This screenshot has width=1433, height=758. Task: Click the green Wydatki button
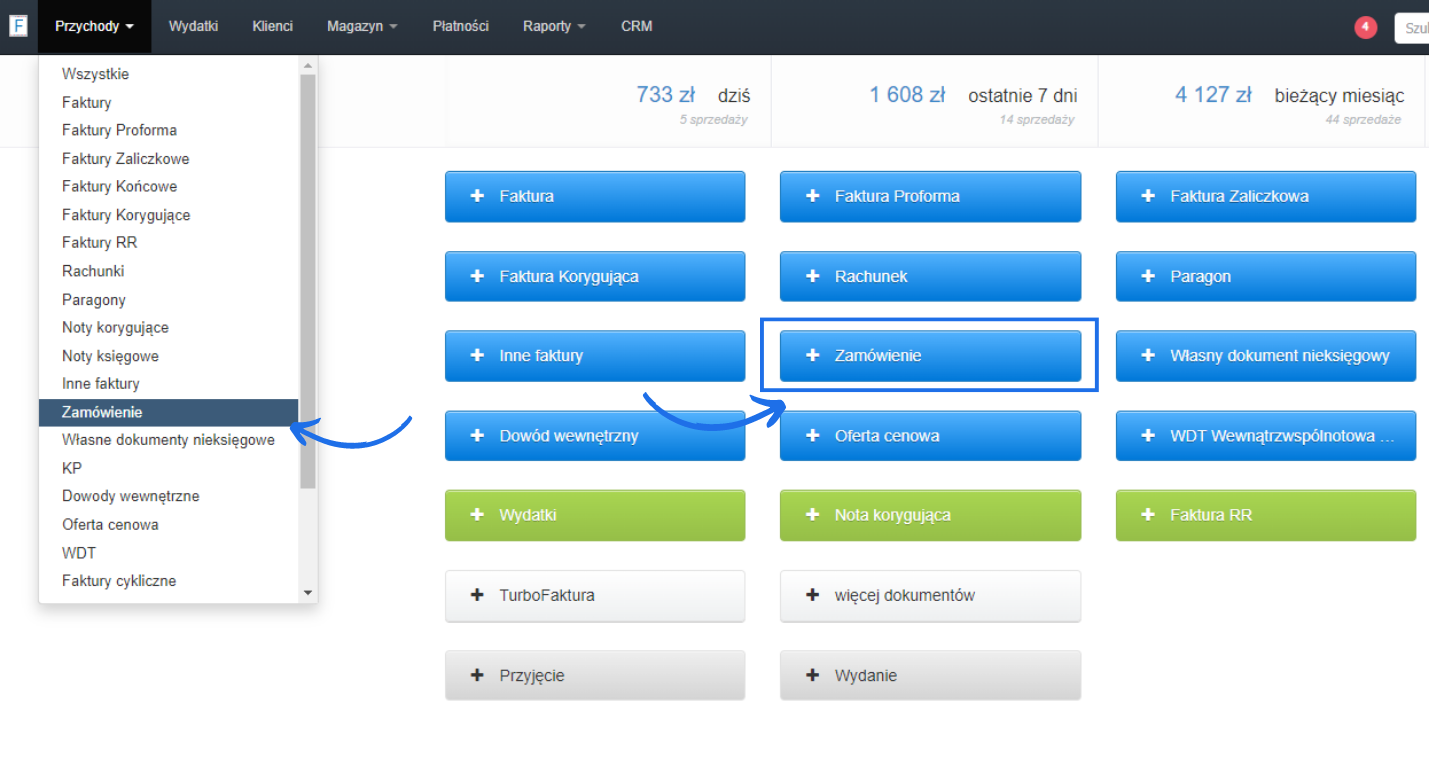595,515
